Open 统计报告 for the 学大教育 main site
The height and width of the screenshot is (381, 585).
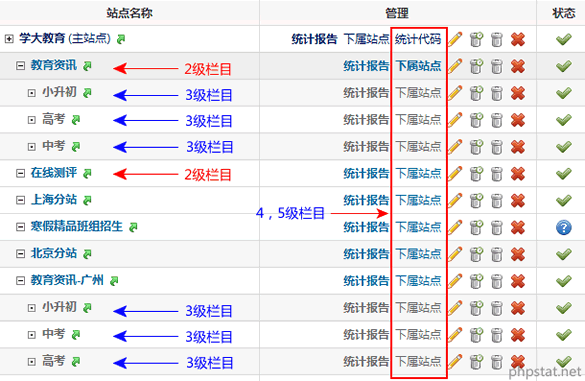314,39
